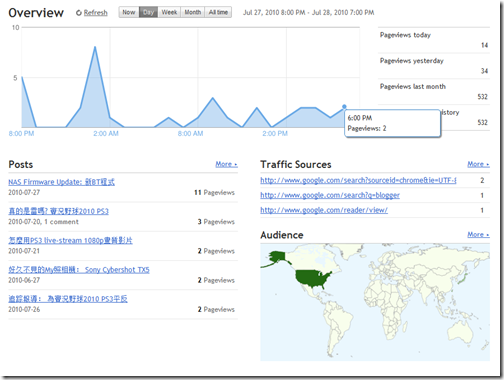Select the Now time range tab

[x=129, y=12]
